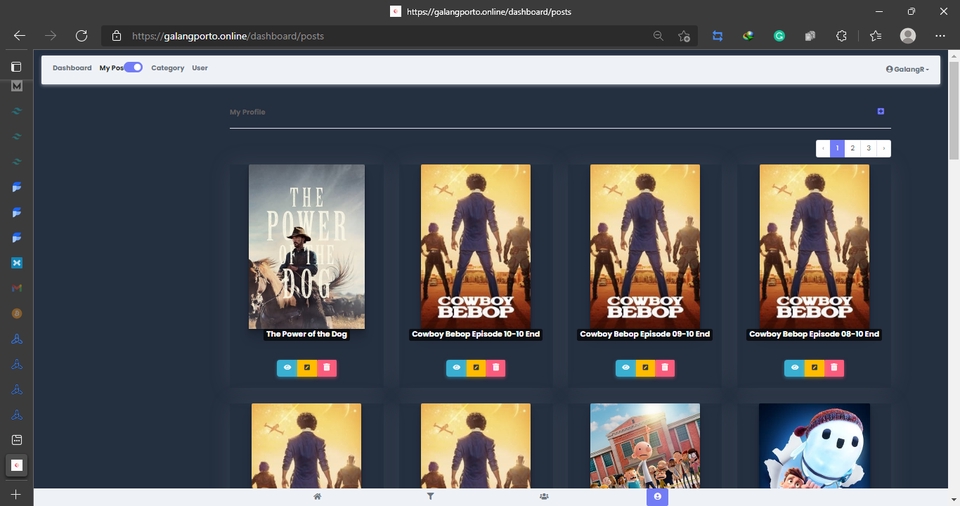Edit The Power of the Dog post
This screenshot has height=506, width=960.
pyautogui.click(x=307, y=368)
